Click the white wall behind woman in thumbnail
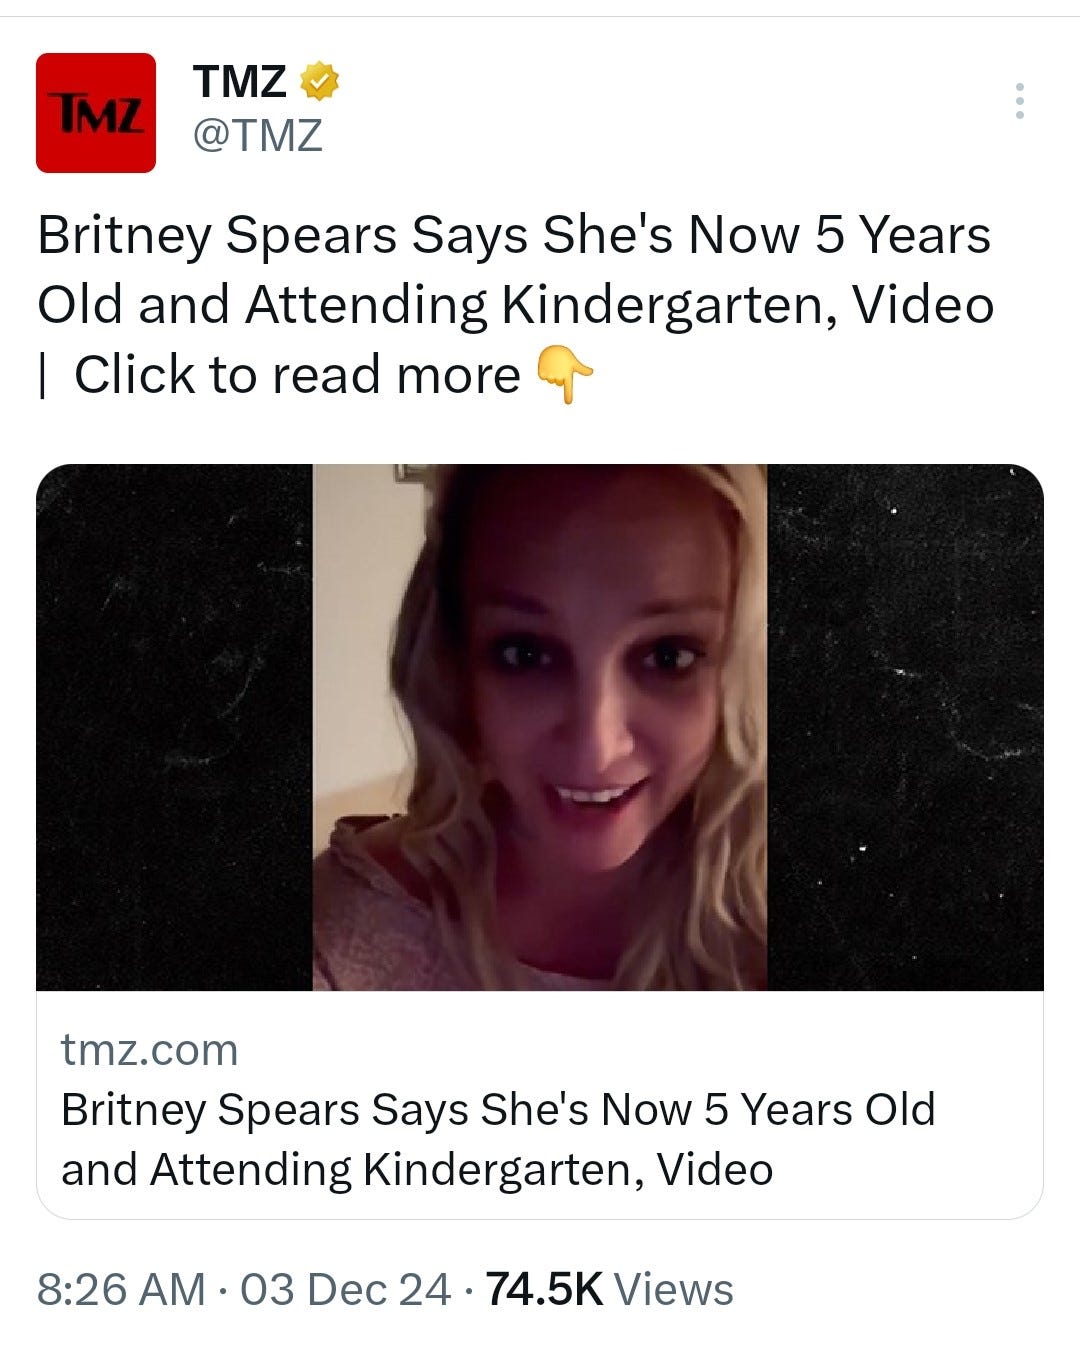This screenshot has width=1080, height=1350. 360,640
